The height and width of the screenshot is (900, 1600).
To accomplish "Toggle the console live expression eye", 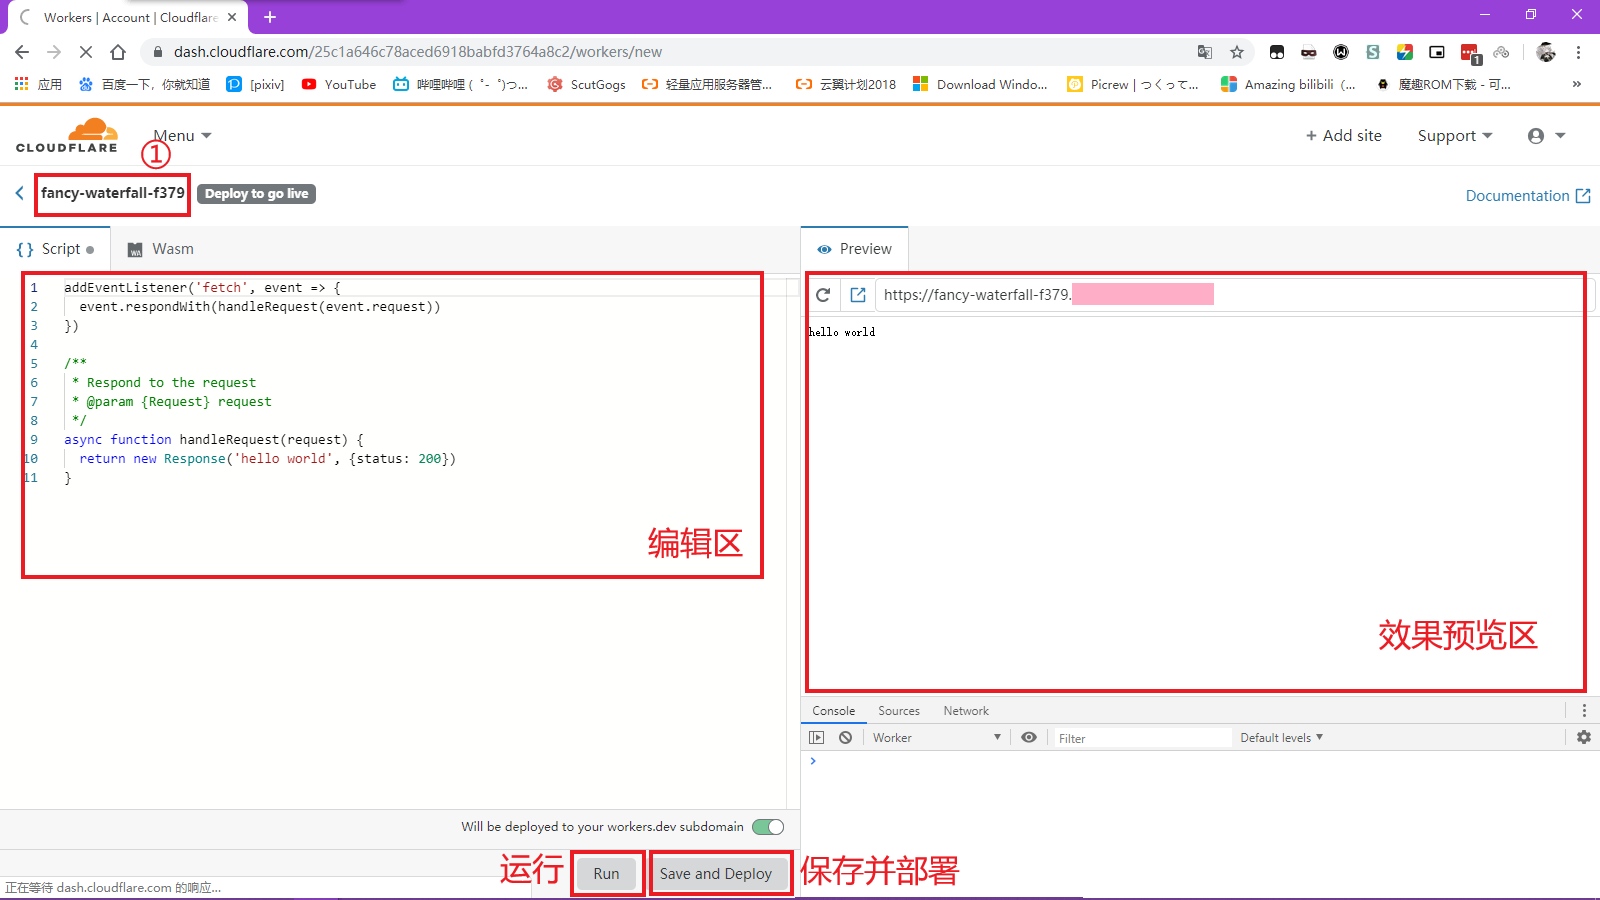I will coord(1029,738).
